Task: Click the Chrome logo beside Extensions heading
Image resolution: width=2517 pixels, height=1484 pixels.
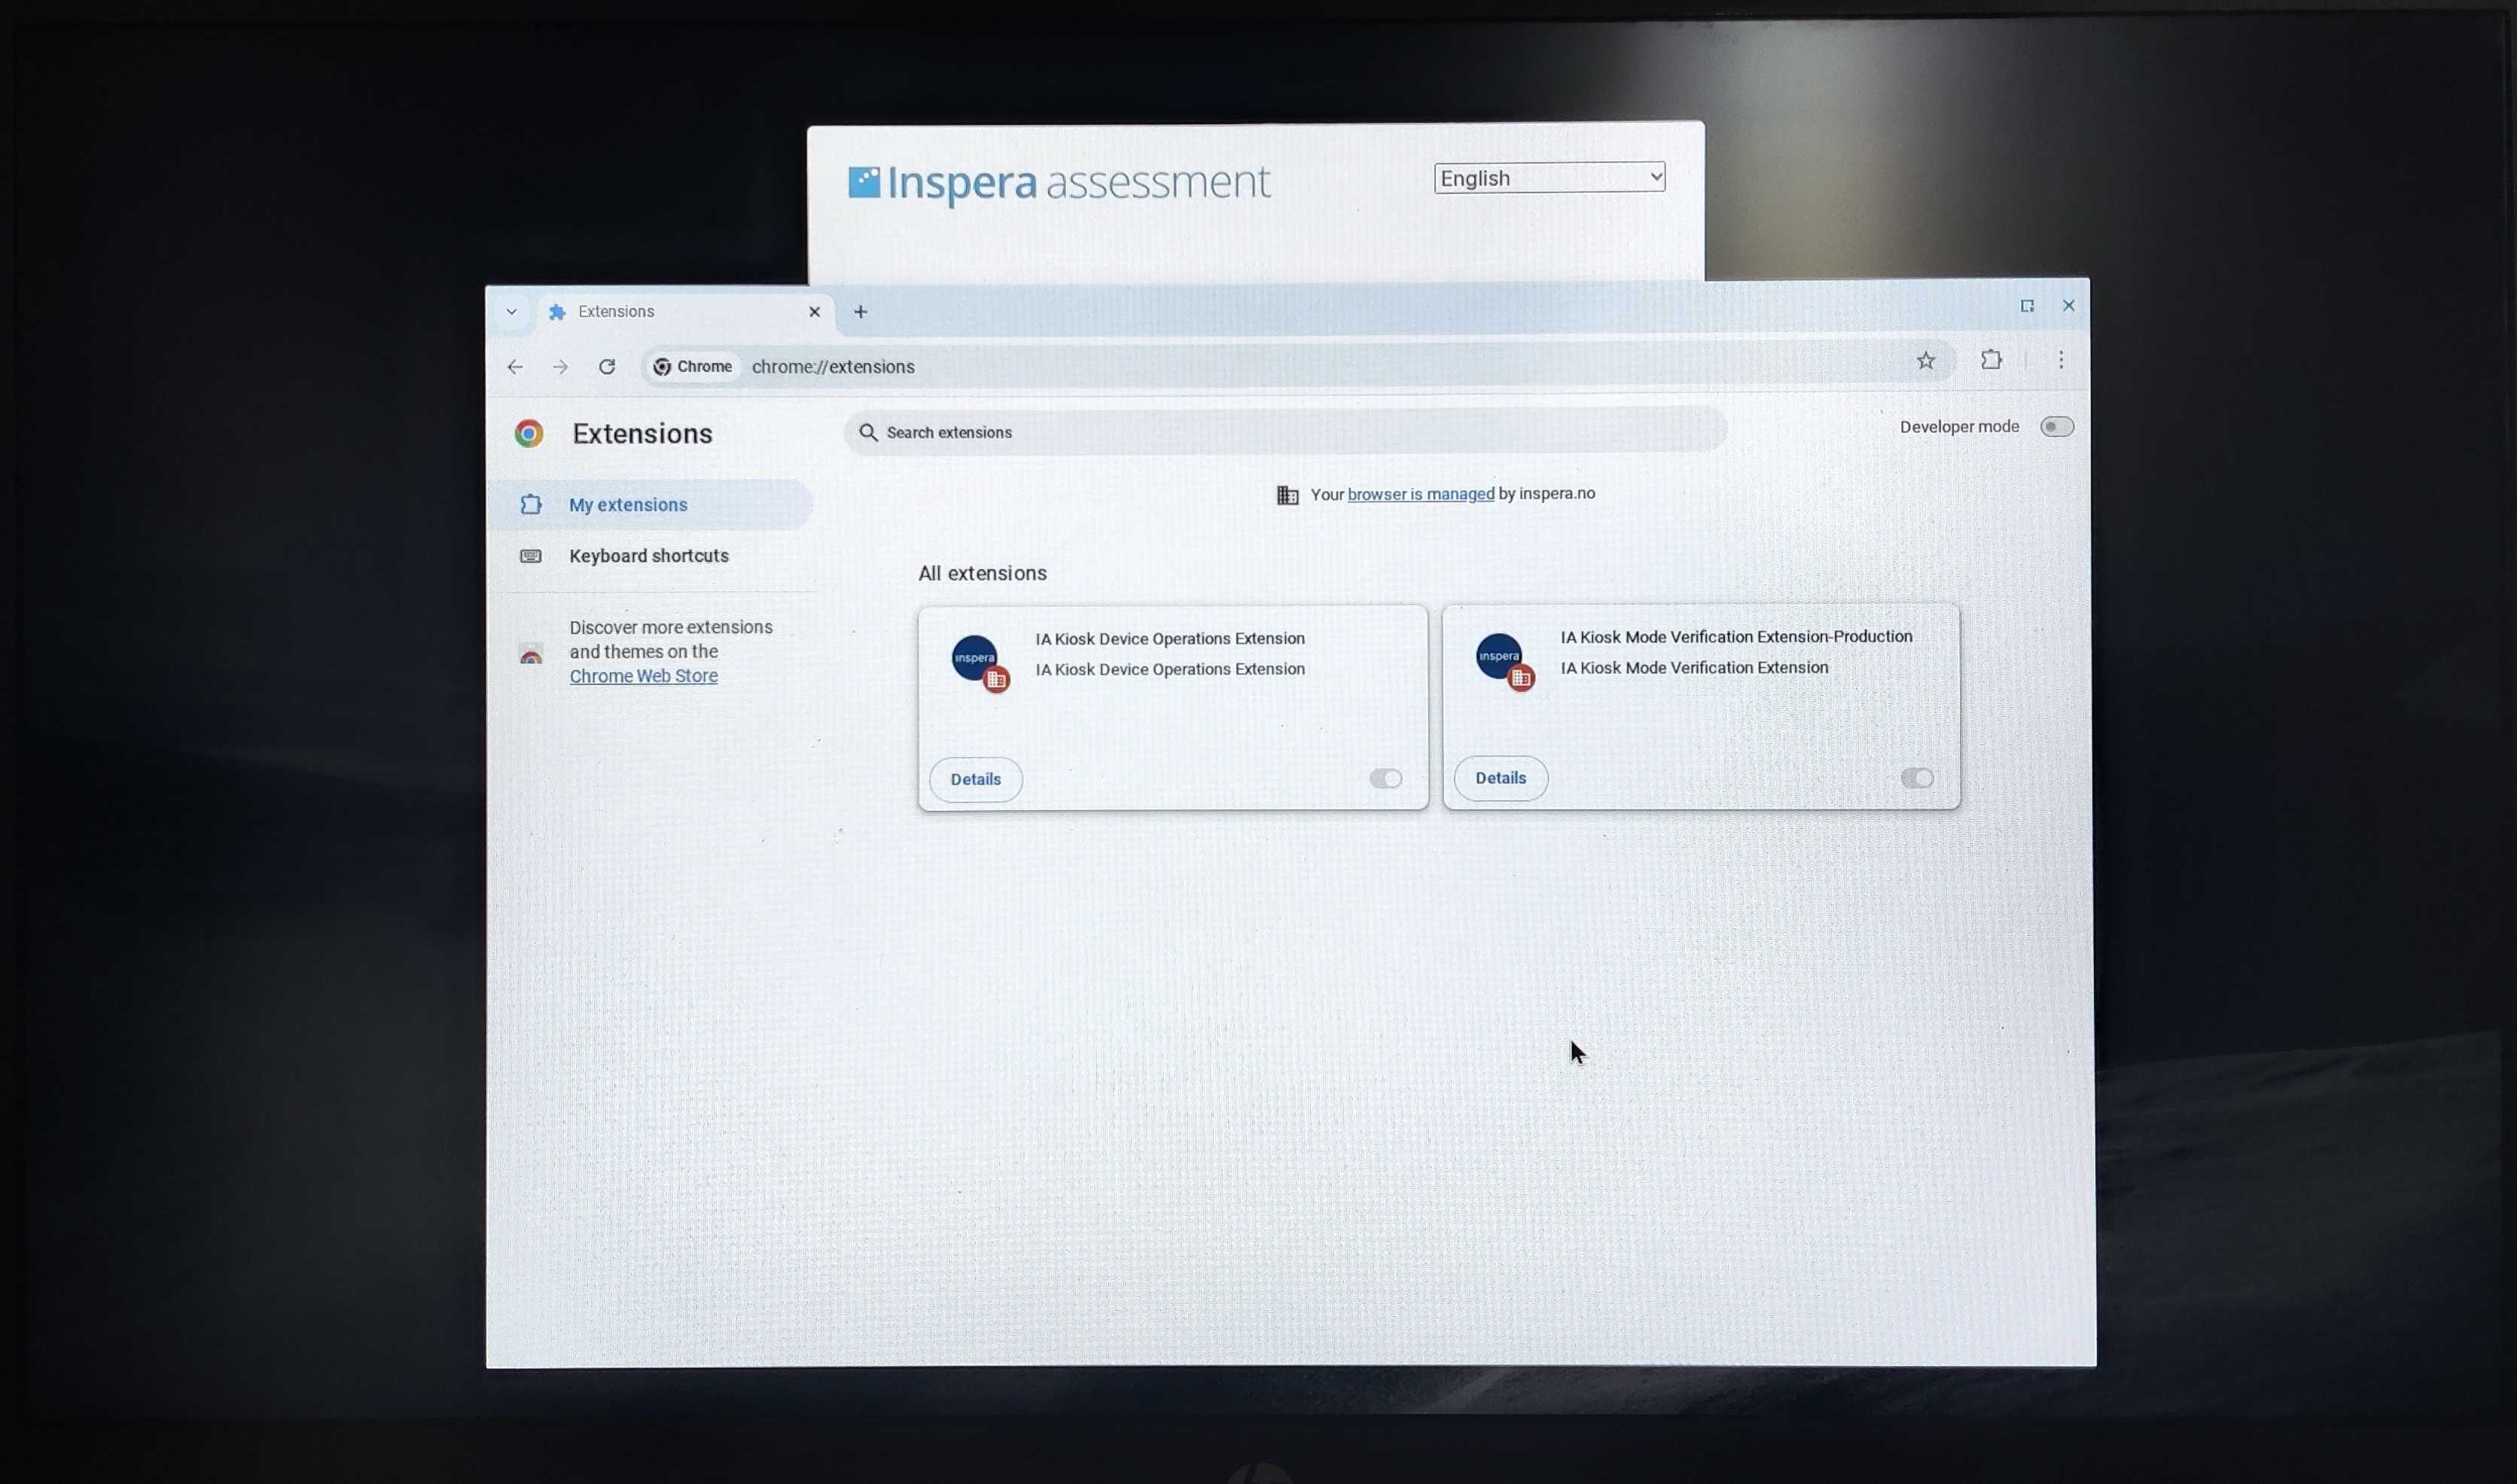Action: [529, 433]
